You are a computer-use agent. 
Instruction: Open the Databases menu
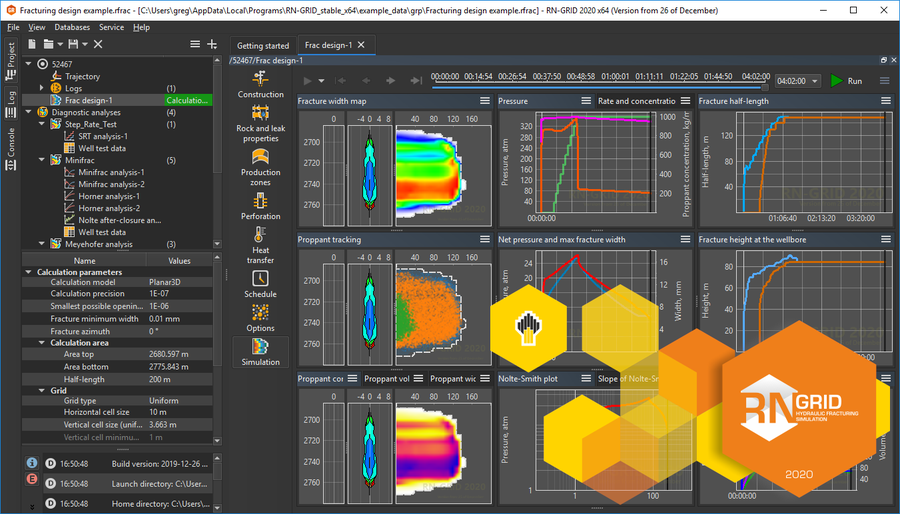[72, 27]
